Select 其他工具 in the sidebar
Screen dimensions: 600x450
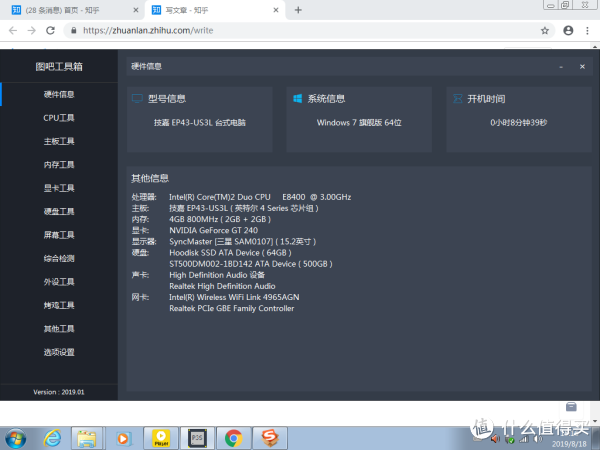click(x=59, y=328)
